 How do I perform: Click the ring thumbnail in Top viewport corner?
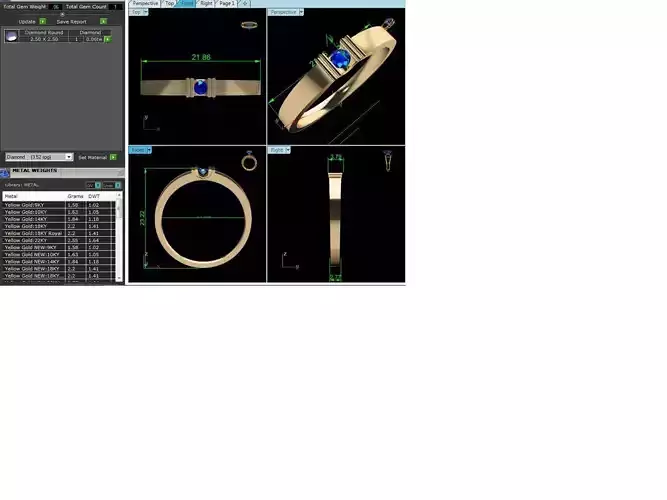pos(249,25)
